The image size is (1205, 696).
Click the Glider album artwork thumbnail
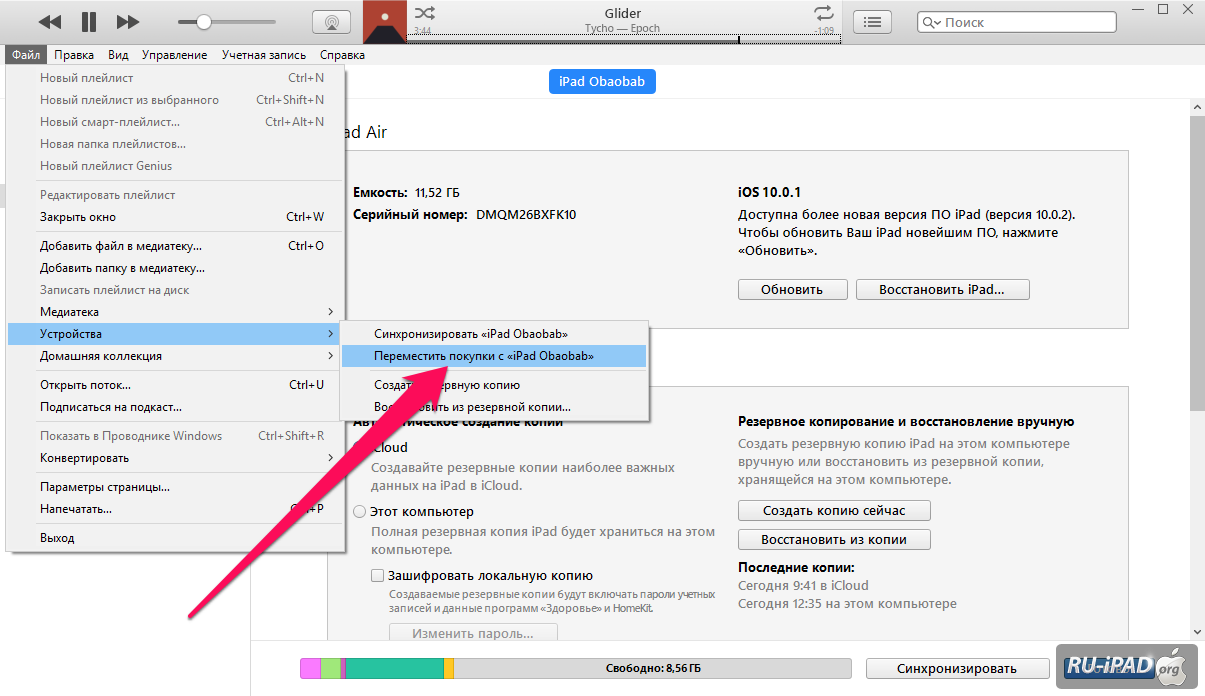point(384,22)
